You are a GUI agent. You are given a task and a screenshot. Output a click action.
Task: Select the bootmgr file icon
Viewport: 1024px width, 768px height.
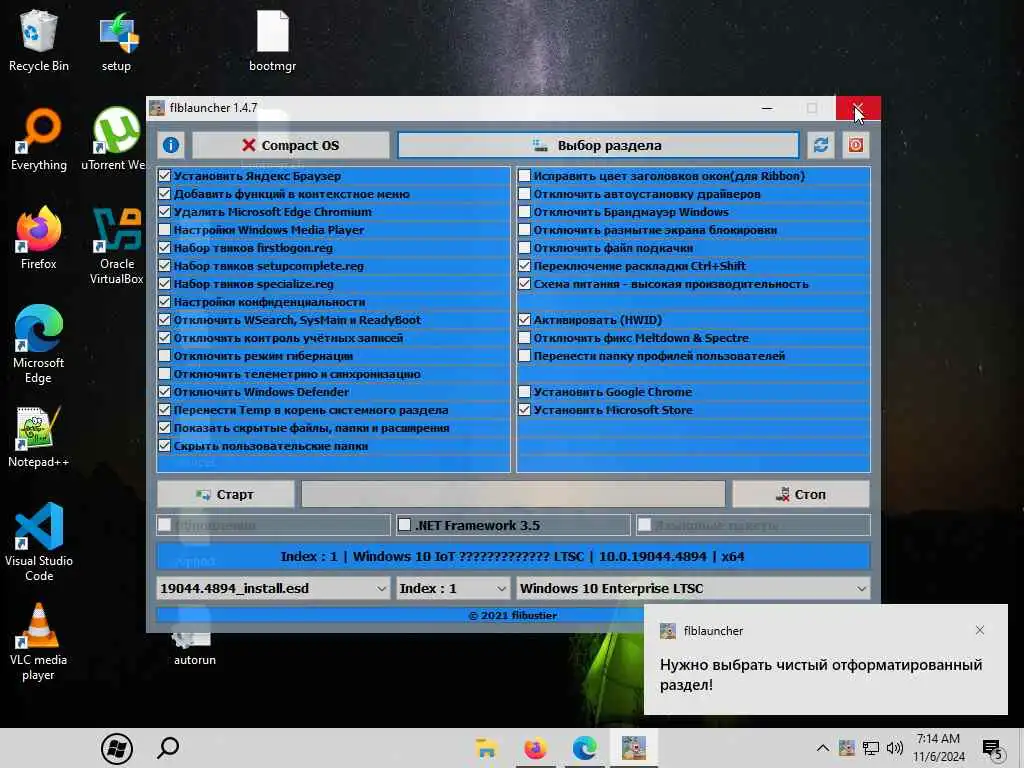[x=272, y=40]
